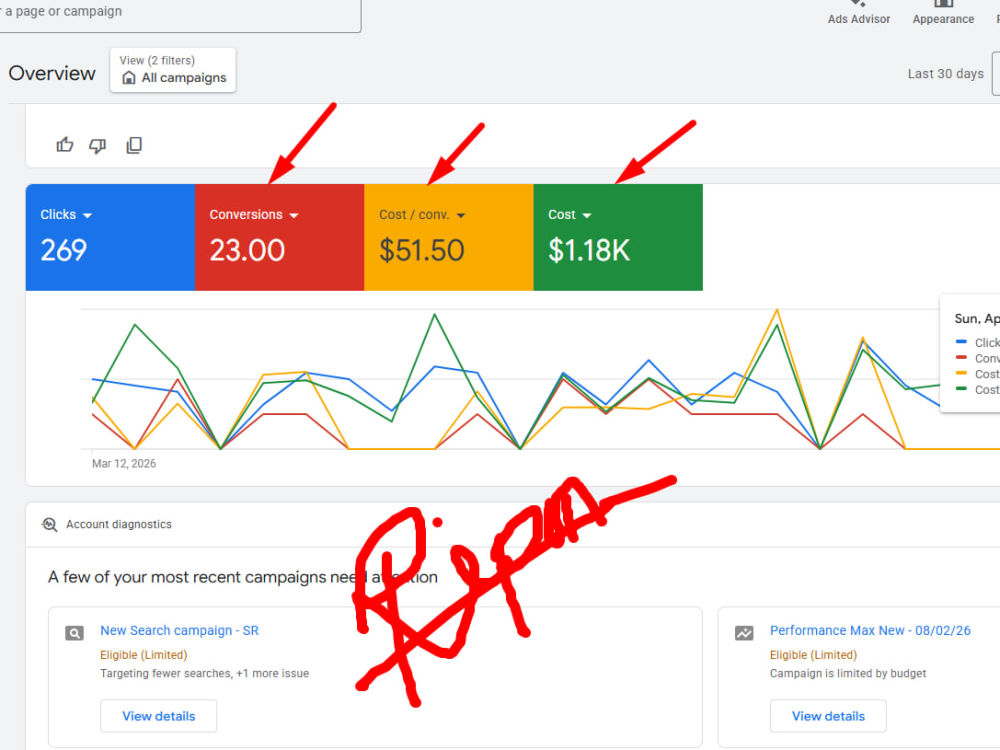1000x750 pixels.
Task: Select the green Cost value $1.18K
Action: tap(589, 251)
